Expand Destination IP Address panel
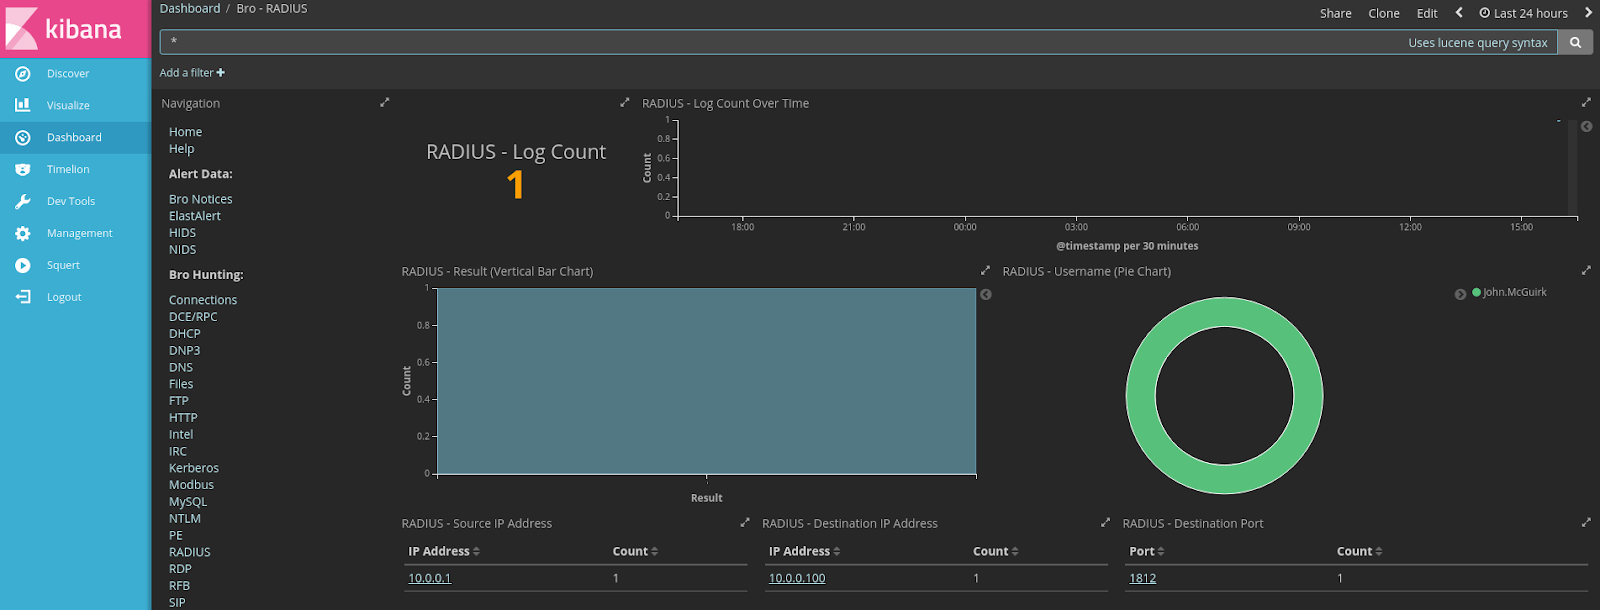 pyautogui.click(x=1105, y=522)
